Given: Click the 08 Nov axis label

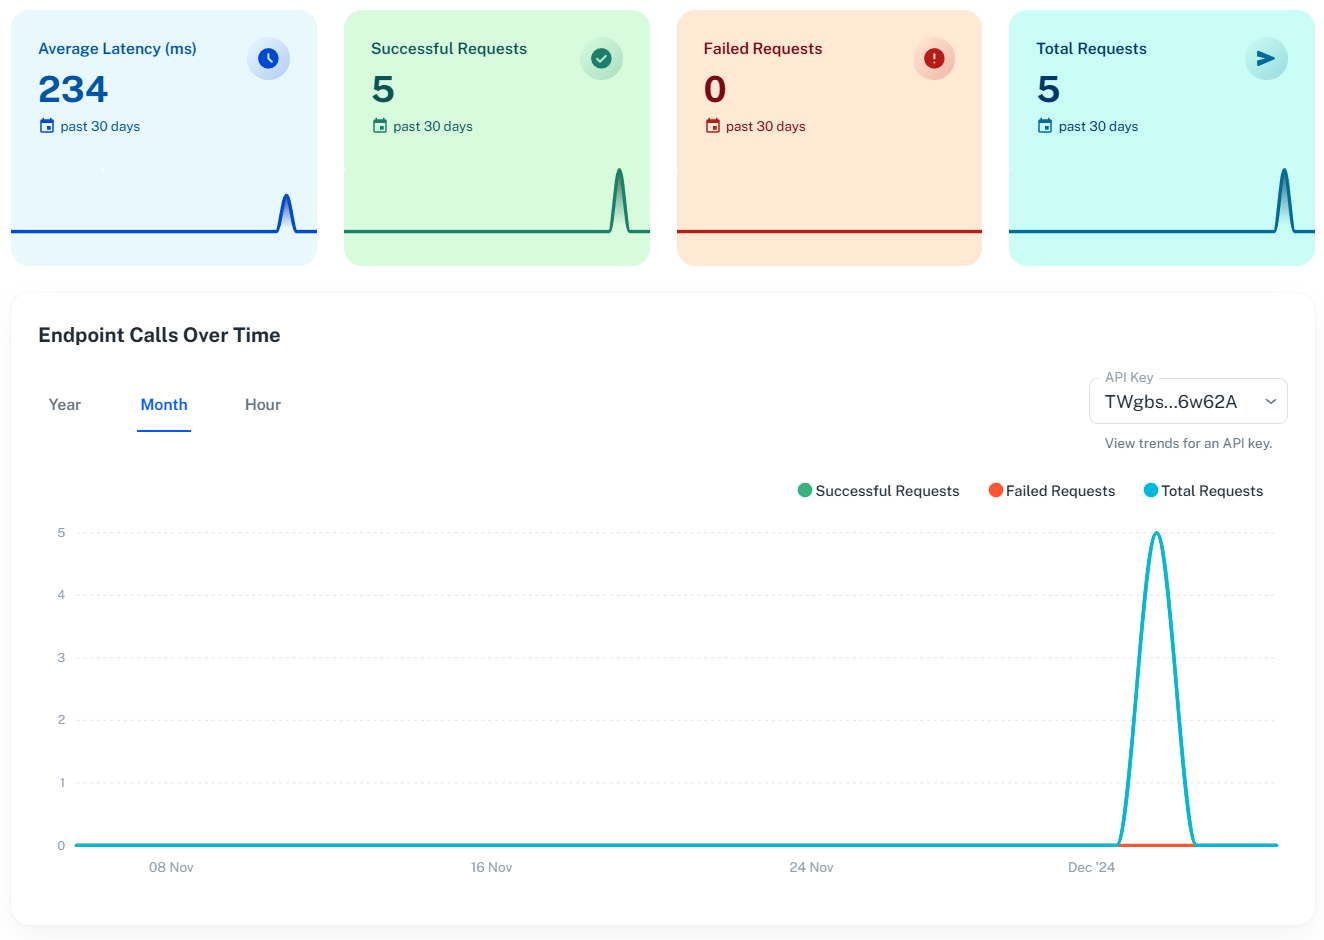Looking at the screenshot, I should click(x=171, y=867).
